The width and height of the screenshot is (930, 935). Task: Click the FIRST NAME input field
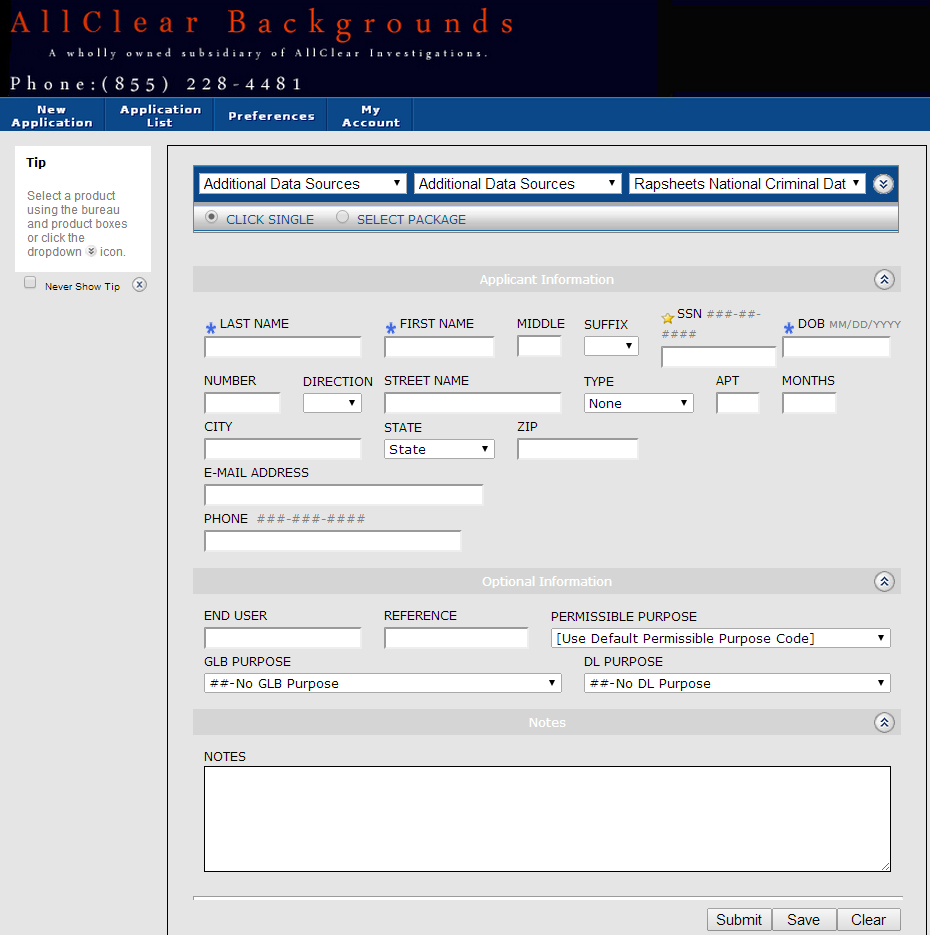pyautogui.click(x=439, y=347)
